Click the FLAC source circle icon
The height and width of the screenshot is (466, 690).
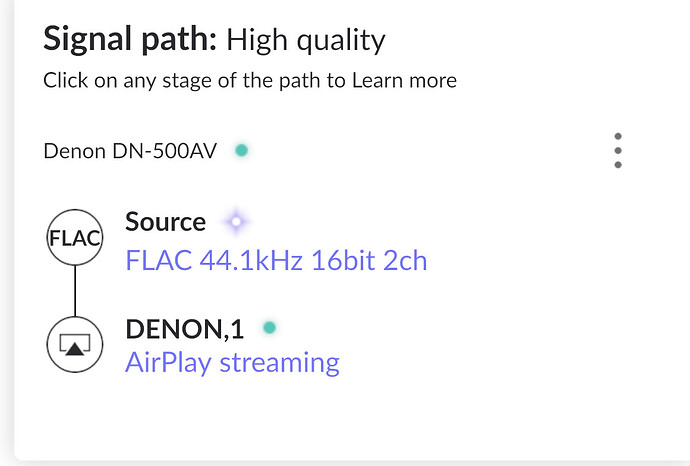click(75, 238)
